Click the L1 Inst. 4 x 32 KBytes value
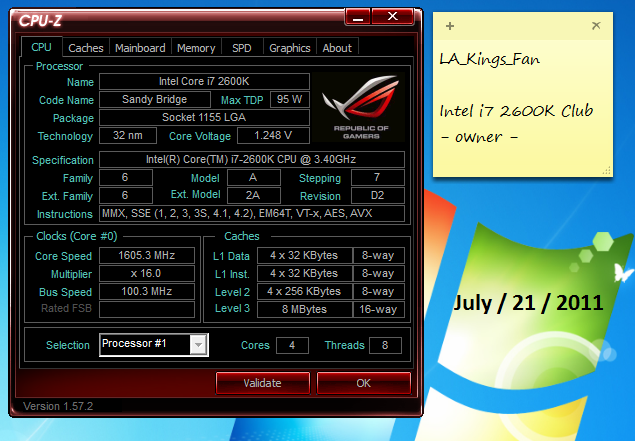Image resolution: width=635 pixels, height=441 pixels. [305, 273]
